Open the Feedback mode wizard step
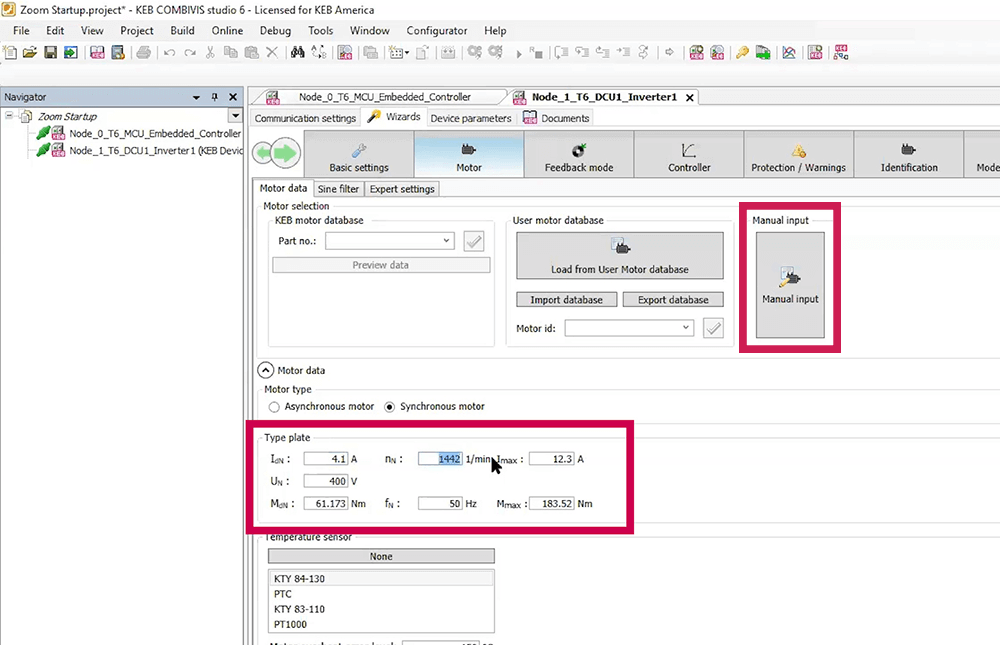This screenshot has height=645, width=1000. [579, 154]
